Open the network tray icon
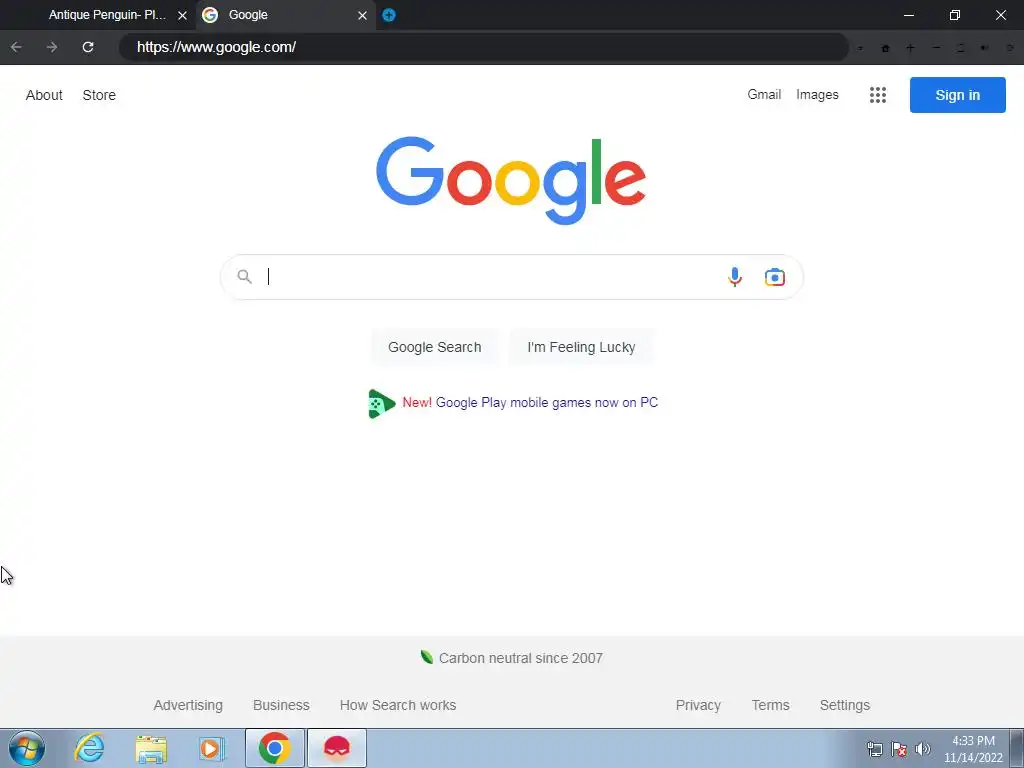 coord(874,749)
